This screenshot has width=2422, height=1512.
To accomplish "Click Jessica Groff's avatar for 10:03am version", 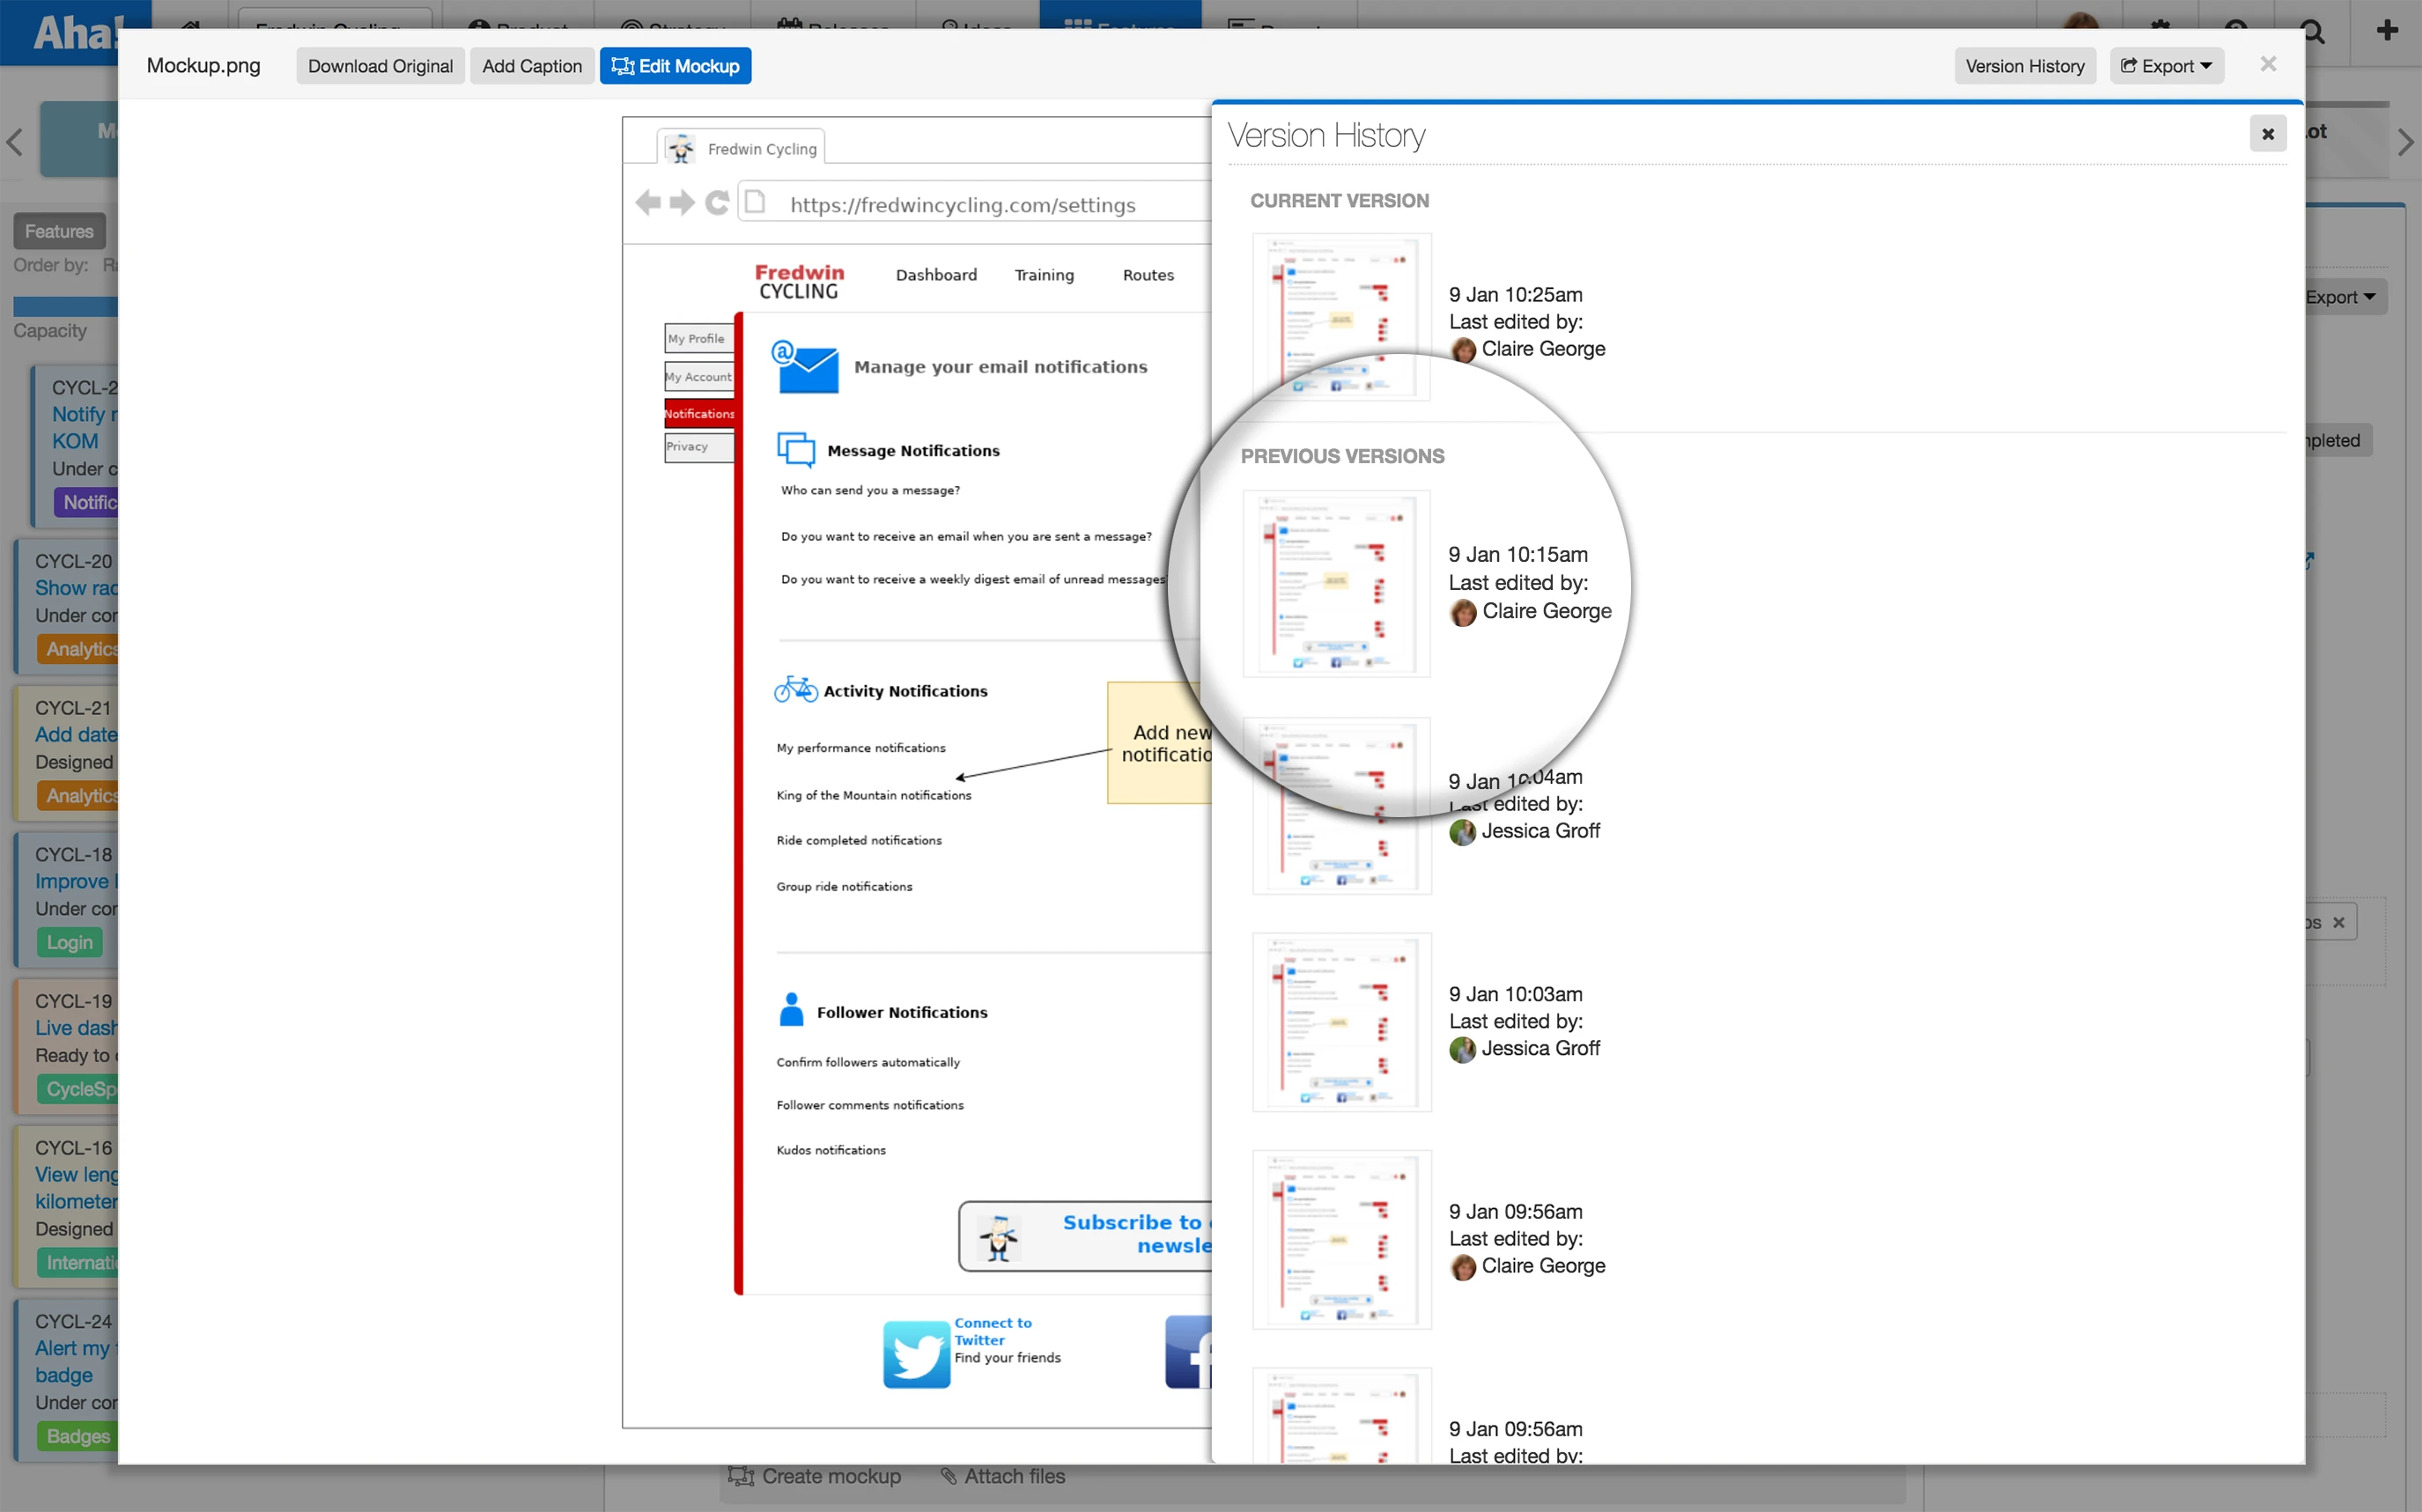I will (1462, 1049).
